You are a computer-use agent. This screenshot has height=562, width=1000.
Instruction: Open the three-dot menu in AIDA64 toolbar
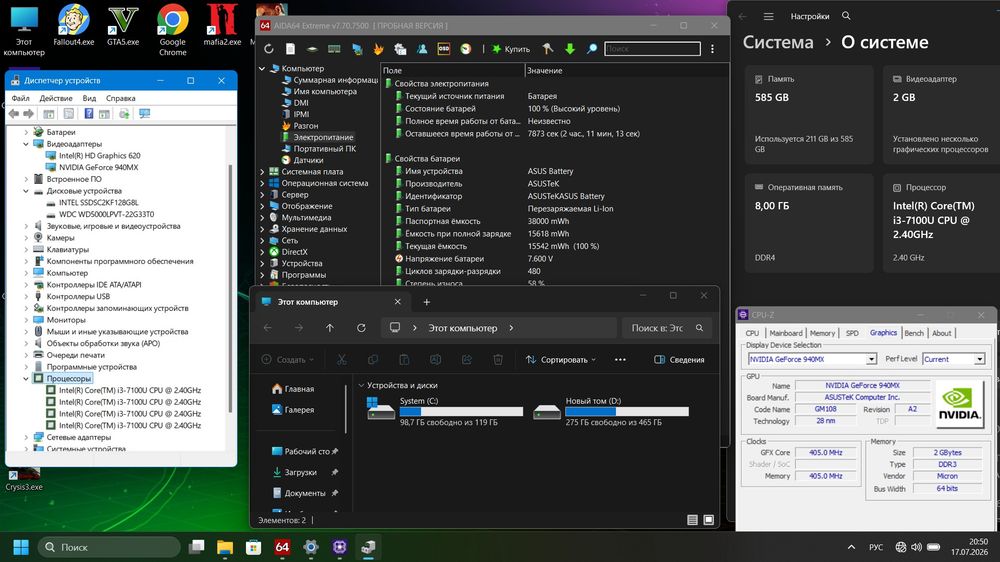tap(712, 48)
